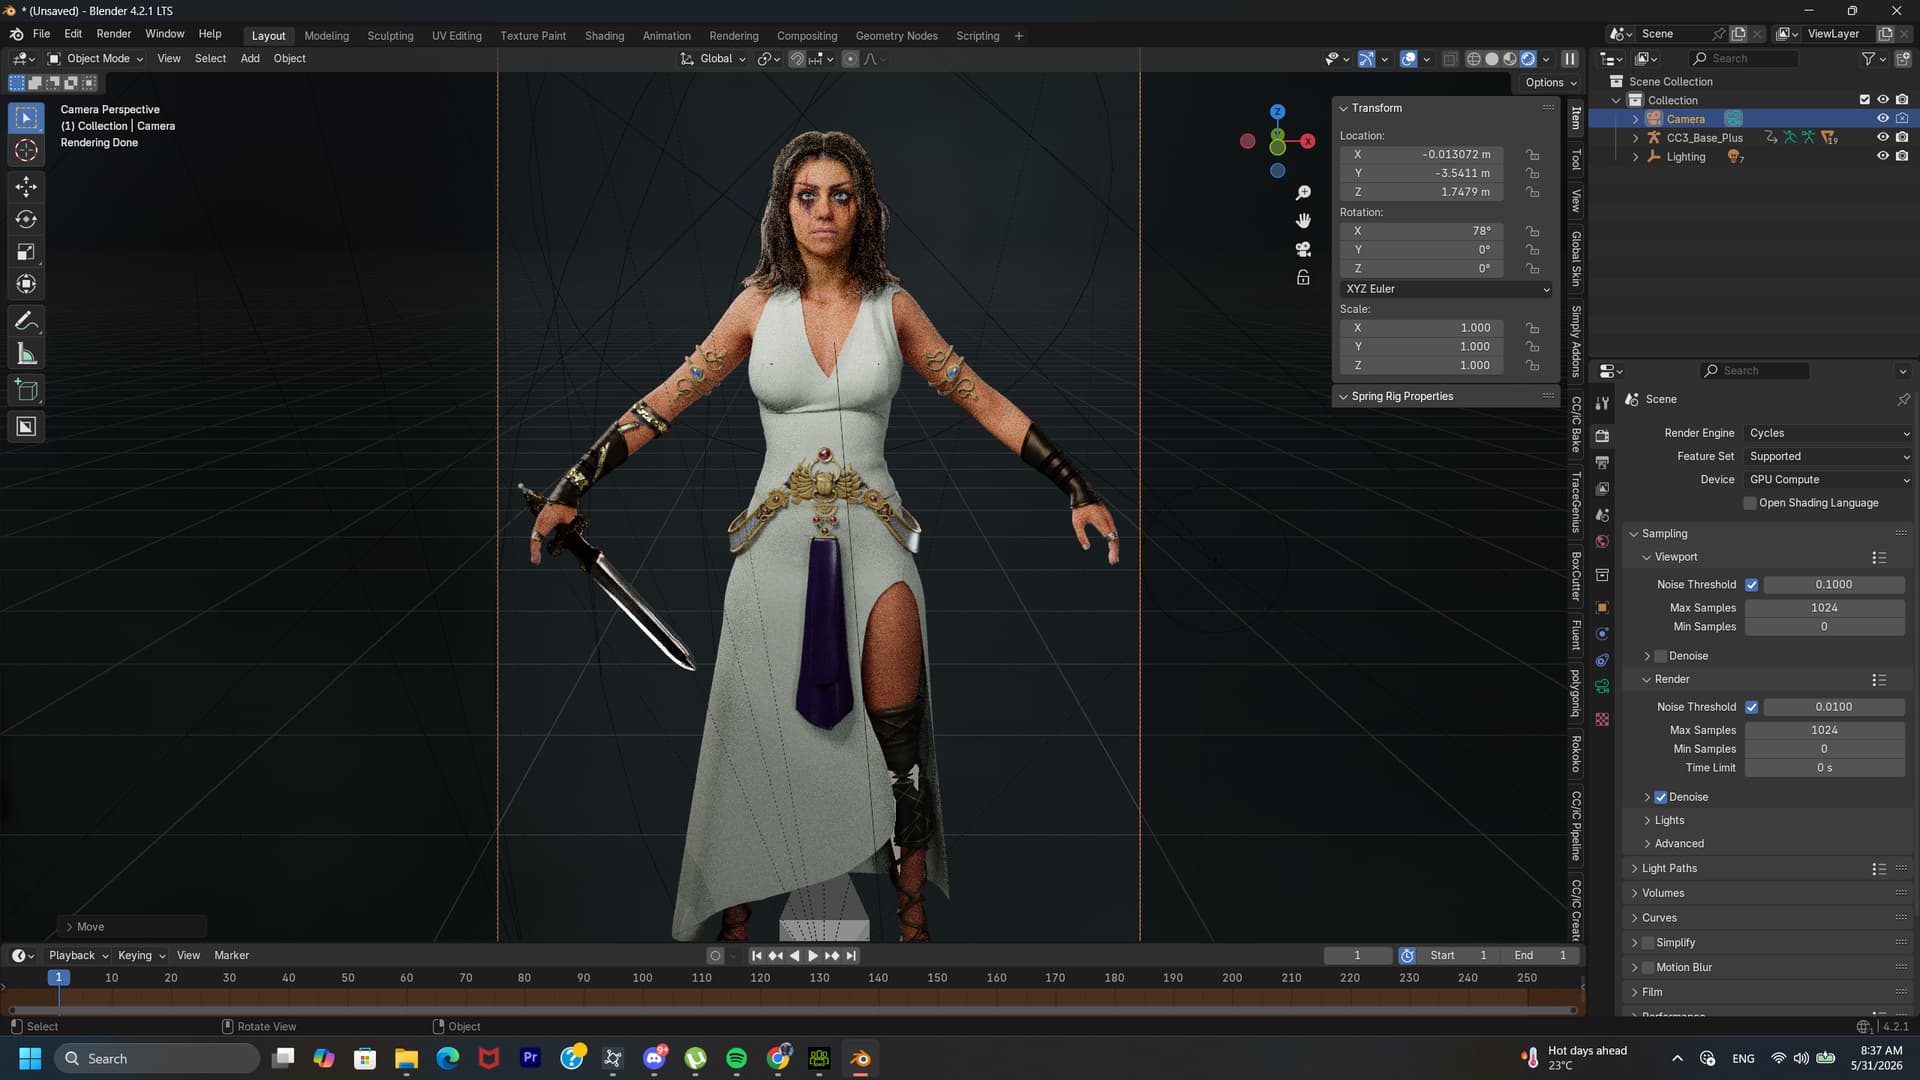This screenshot has height=1080, width=1920.
Task: Hide Lighting collection with eye icon
Action: tap(1882, 157)
